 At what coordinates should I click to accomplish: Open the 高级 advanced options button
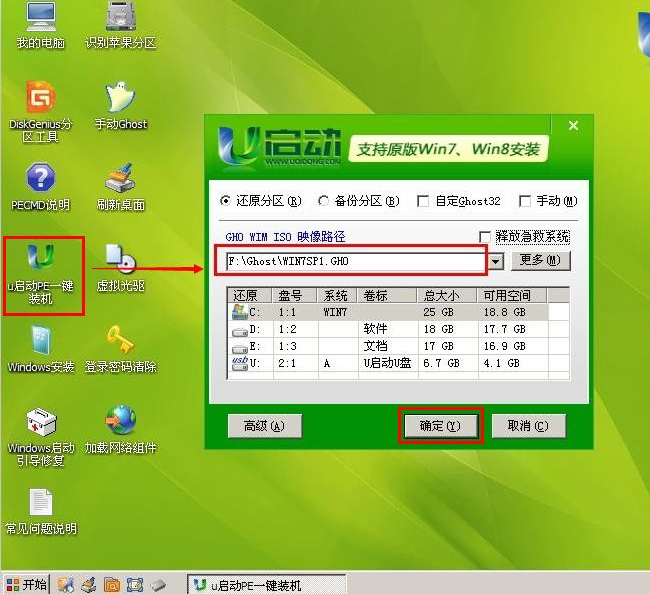click(x=257, y=425)
